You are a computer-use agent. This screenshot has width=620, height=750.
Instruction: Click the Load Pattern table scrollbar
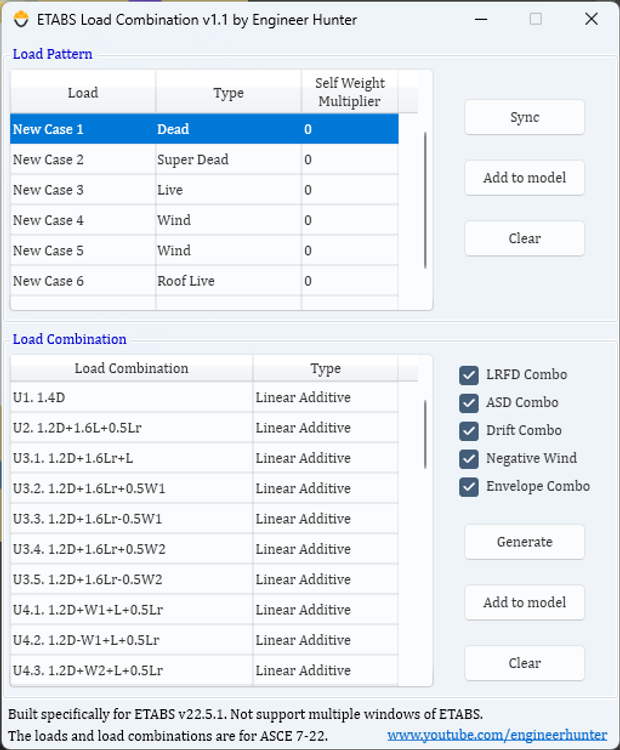click(425, 200)
